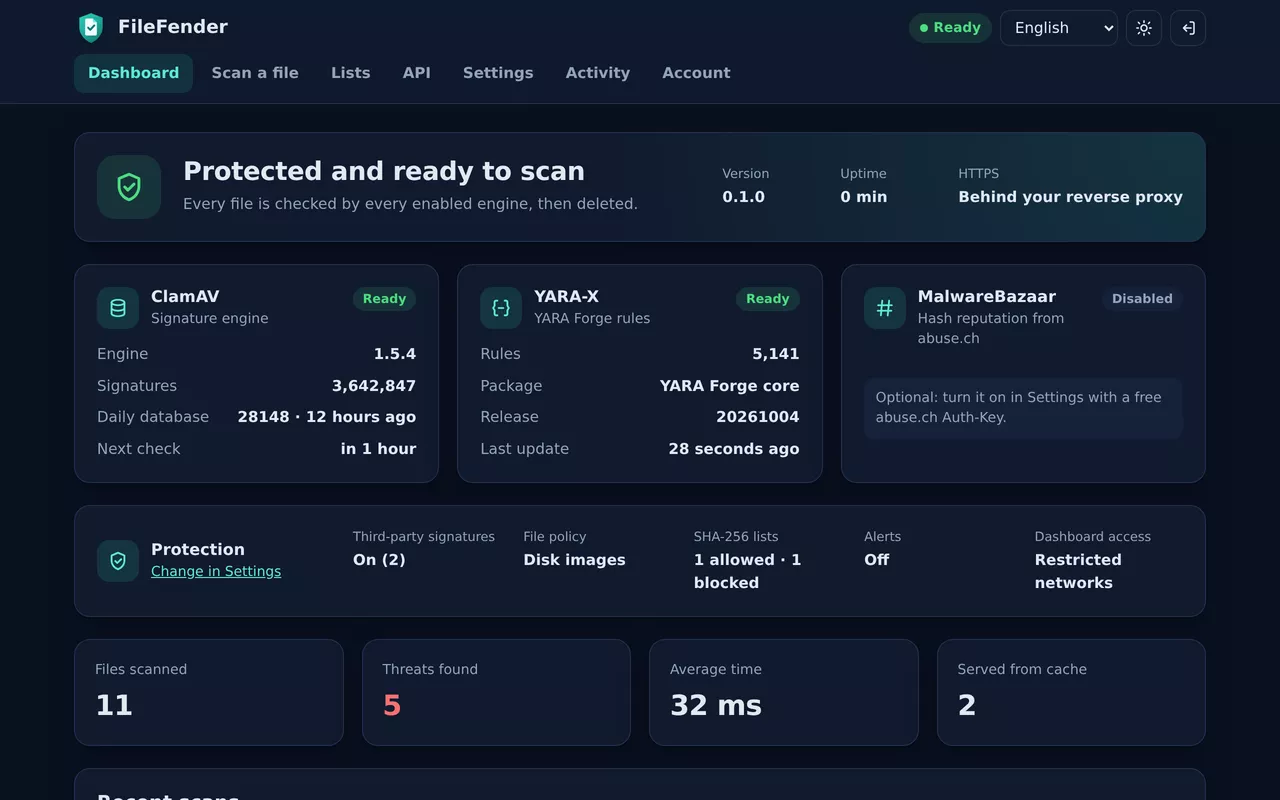The height and width of the screenshot is (800, 1280).
Task: Click the File policy Disk images value
Action: point(574,560)
